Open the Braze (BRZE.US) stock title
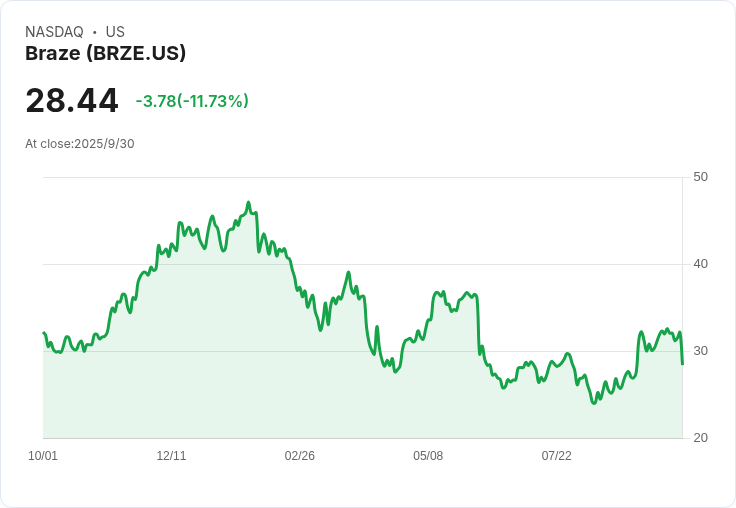Viewport: 736px width, 508px height. [x=105, y=54]
